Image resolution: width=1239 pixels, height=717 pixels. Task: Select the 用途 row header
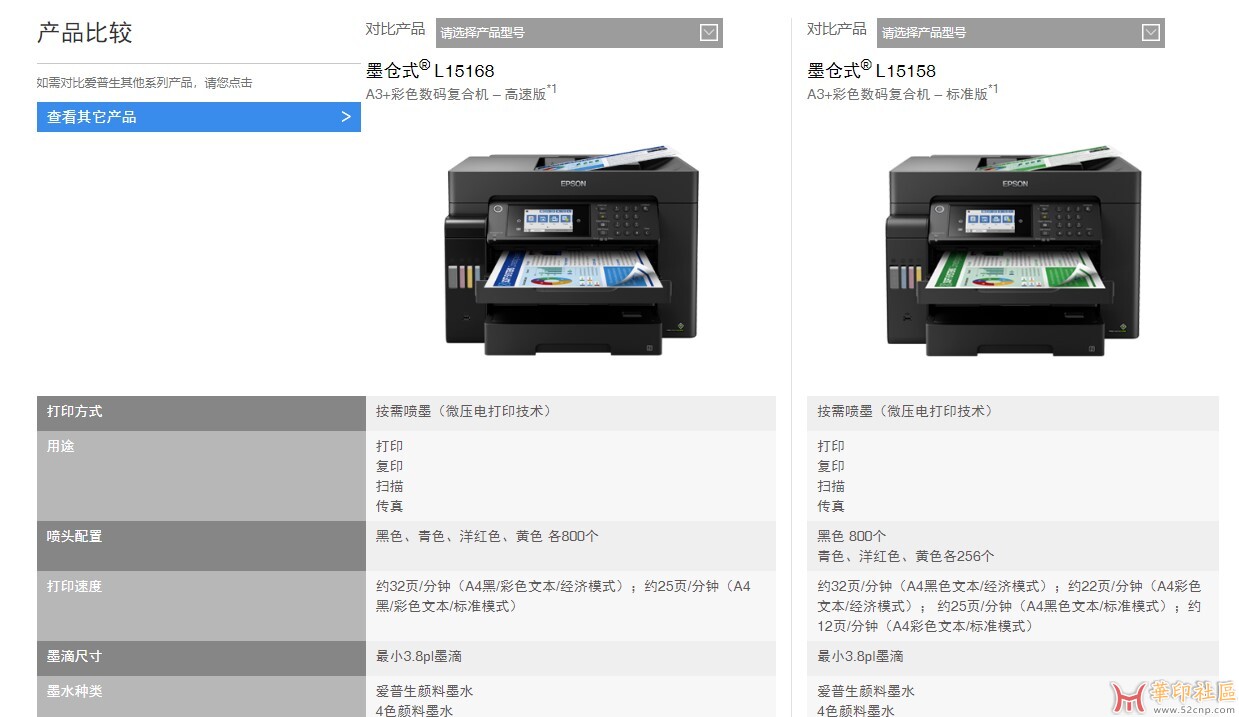[x=201, y=476]
